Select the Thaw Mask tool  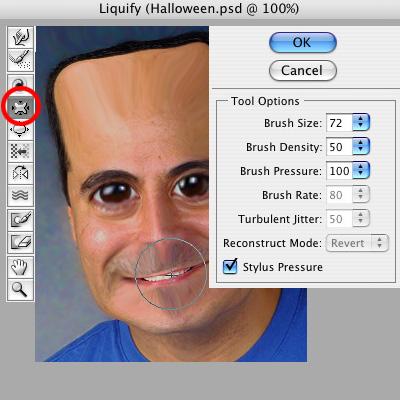[21, 242]
